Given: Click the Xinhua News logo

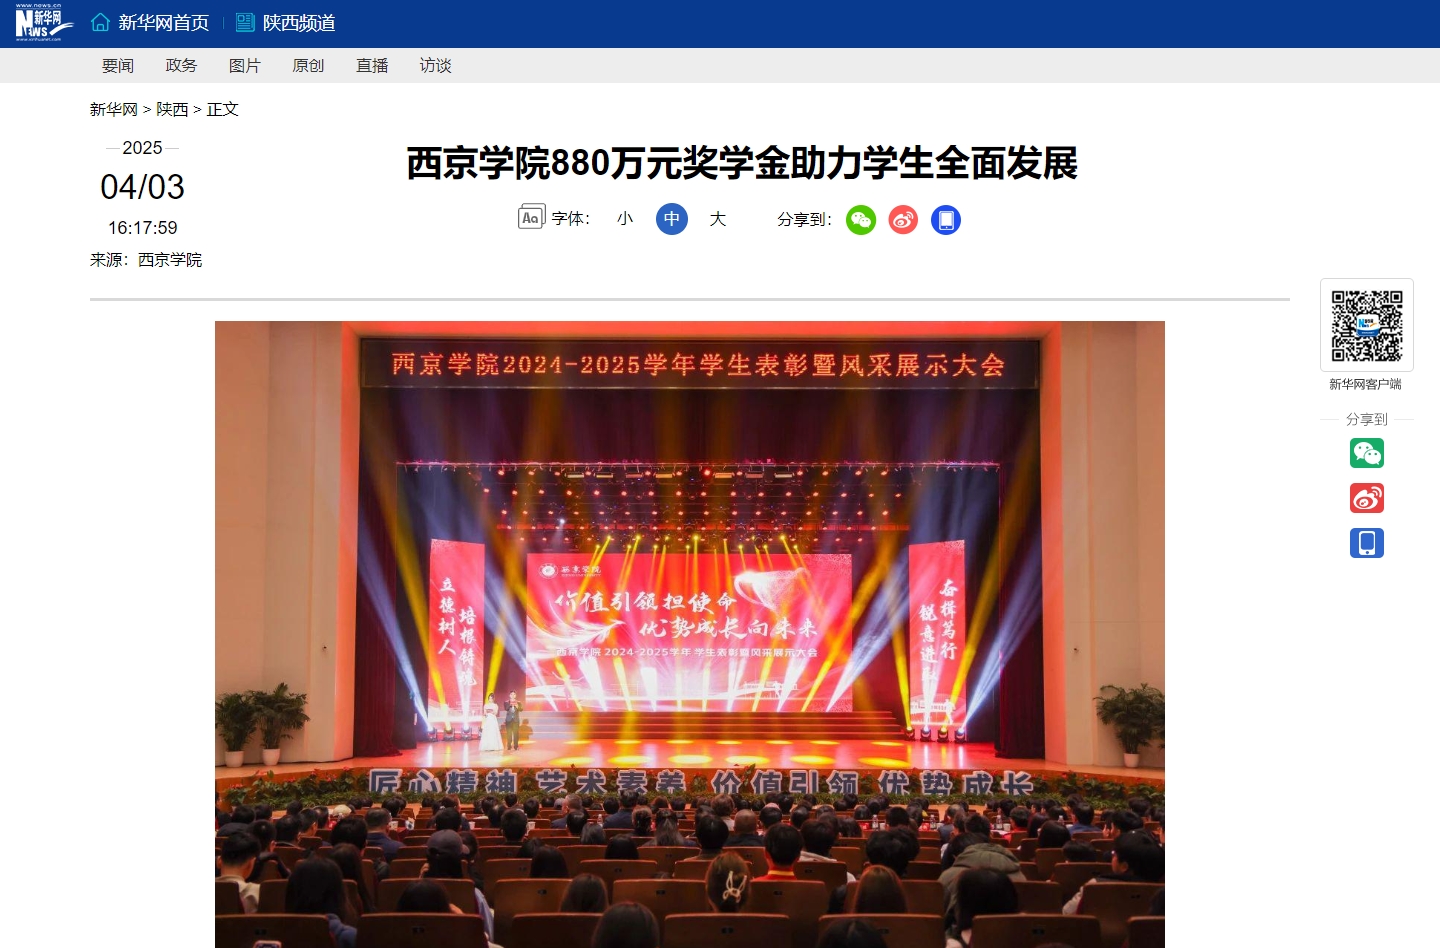Looking at the screenshot, I should coord(44,23).
